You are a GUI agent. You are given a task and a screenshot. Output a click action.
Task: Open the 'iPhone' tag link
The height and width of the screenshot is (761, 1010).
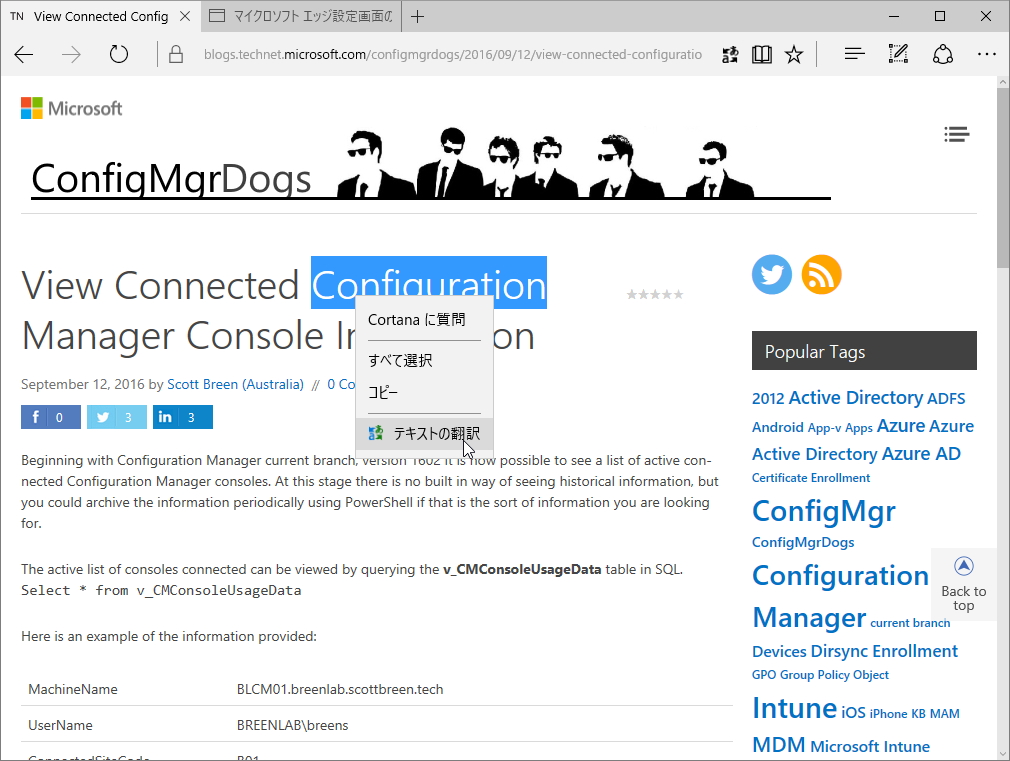(888, 713)
